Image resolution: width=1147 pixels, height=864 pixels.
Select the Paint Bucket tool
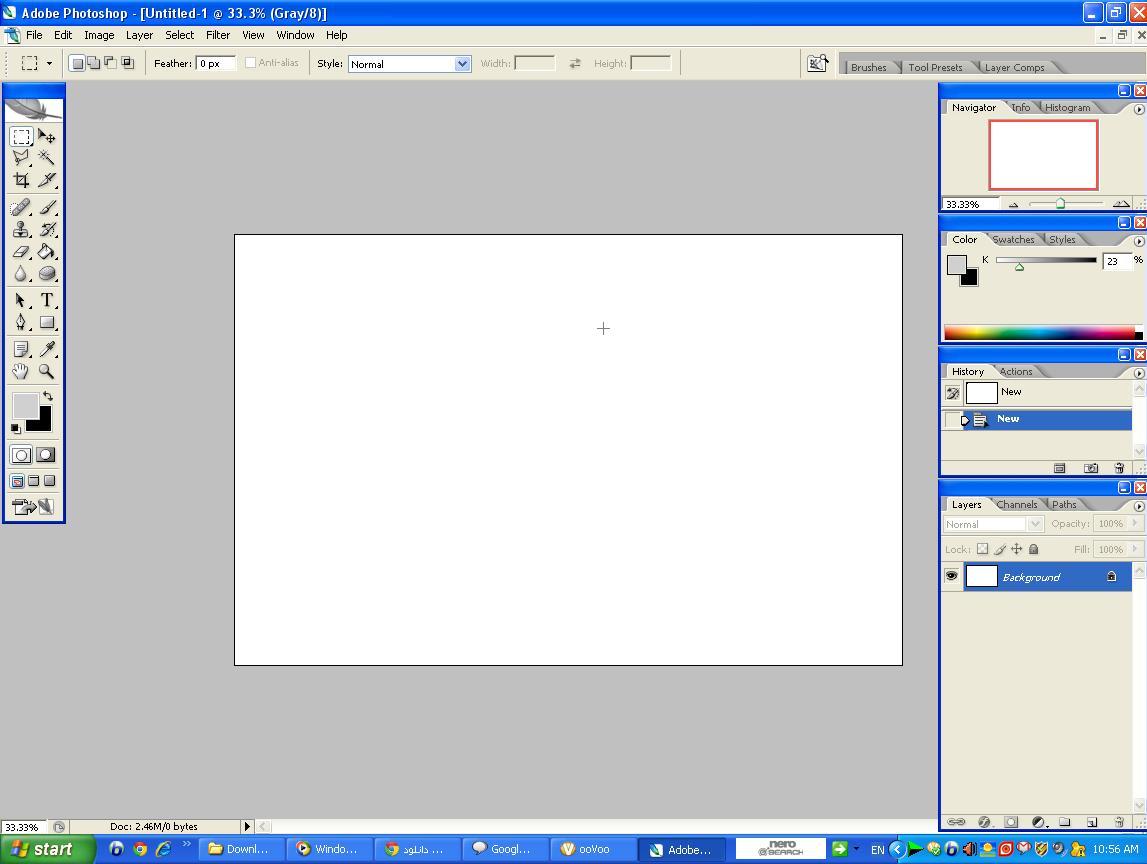(46, 252)
